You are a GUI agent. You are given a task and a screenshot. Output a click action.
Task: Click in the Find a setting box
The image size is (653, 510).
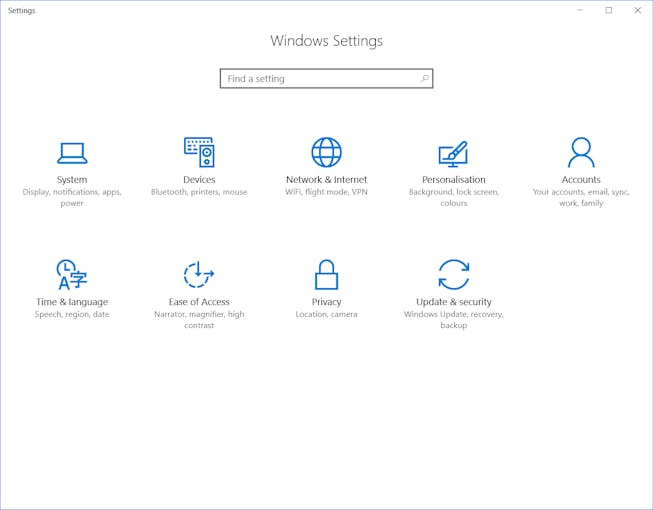[x=326, y=78]
